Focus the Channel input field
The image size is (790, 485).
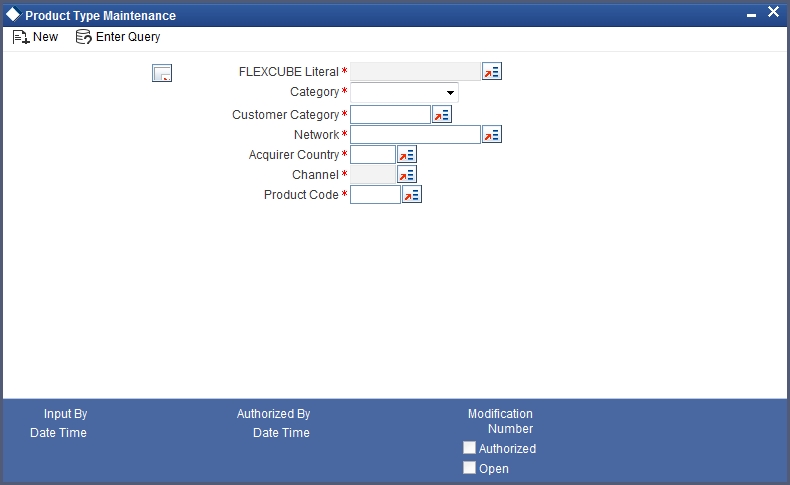coord(373,174)
